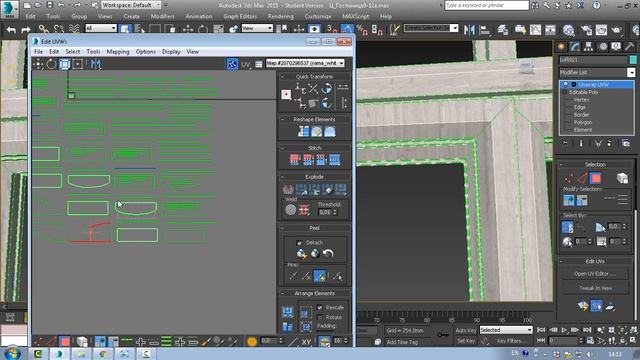Image resolution: width=640 pixels, height=360 pixels.
Task: Click the Angle Snap toggle icon
Action: click(347, 29)
